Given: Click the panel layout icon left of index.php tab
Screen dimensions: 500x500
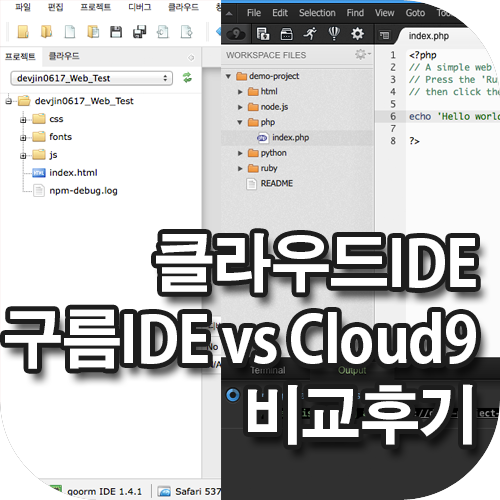Looking at the screenshot, I should [x=384, y=35].
